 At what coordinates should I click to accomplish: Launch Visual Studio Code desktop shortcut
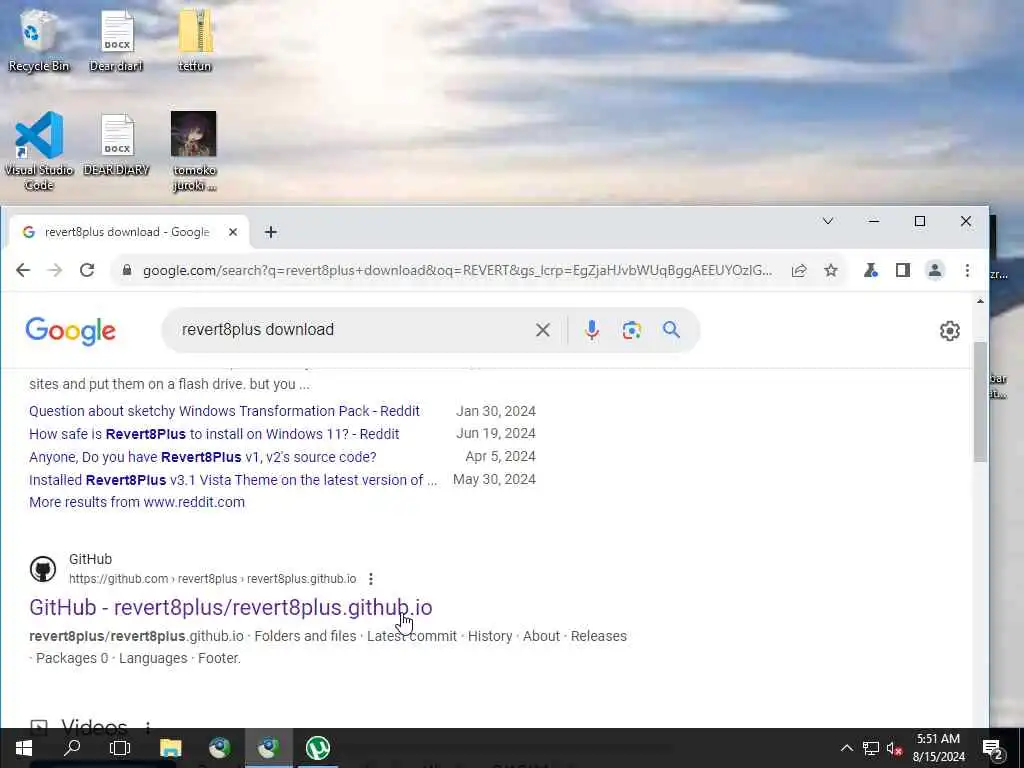click(x=39, y=152)
